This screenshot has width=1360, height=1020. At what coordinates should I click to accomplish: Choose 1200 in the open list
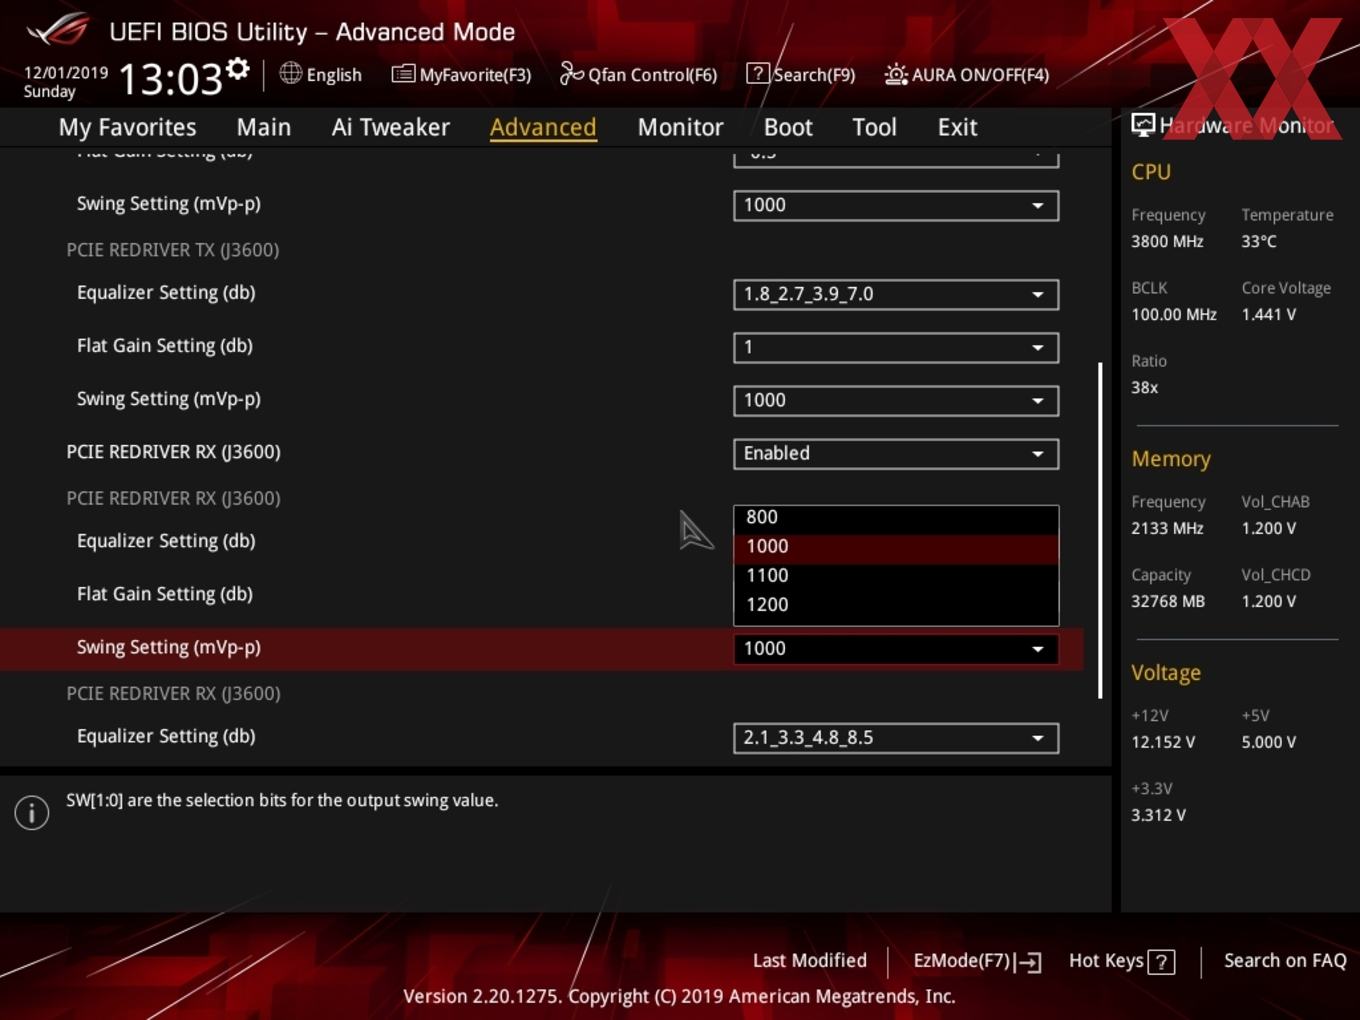click(x=896, y=604)
